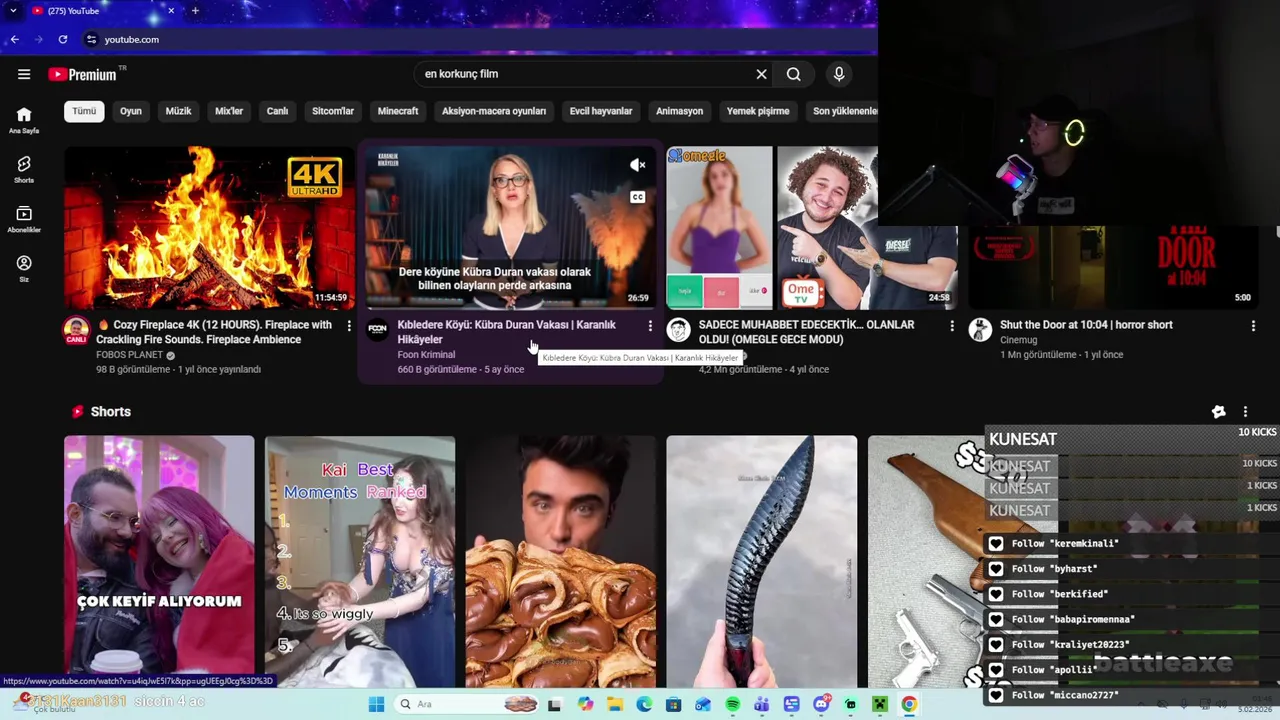The image size is (1280, 720).
Task: Open Cozy Fireplace 4K video title
Action: pos(214,332)
